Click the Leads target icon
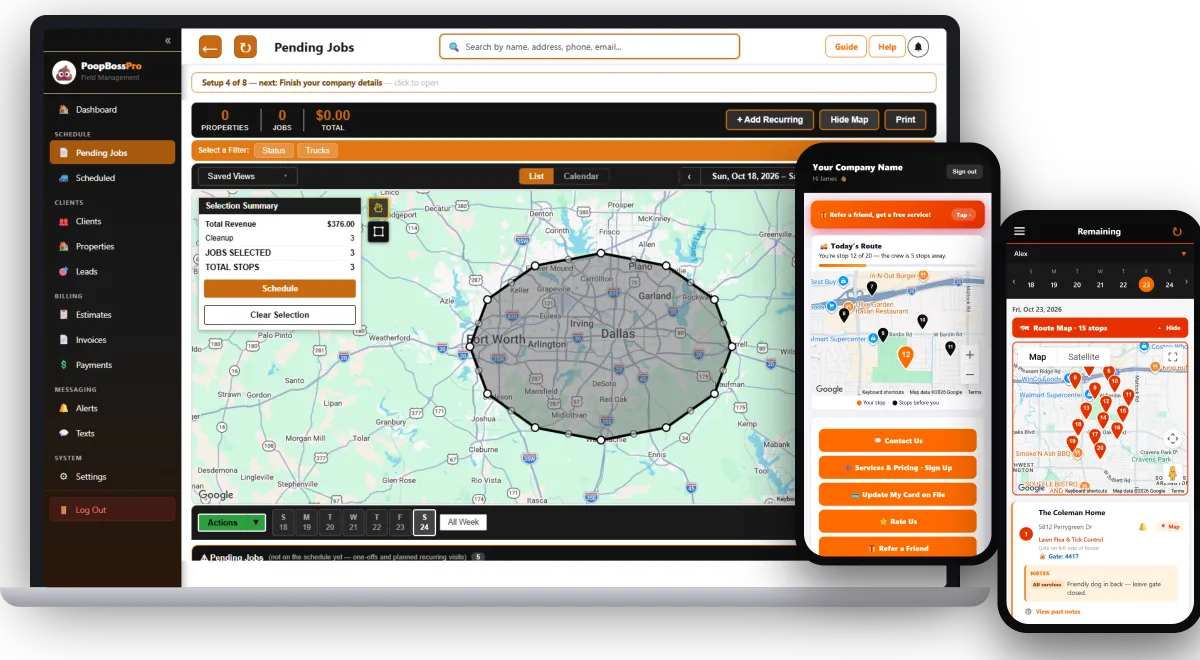 (x=64, y=272)
